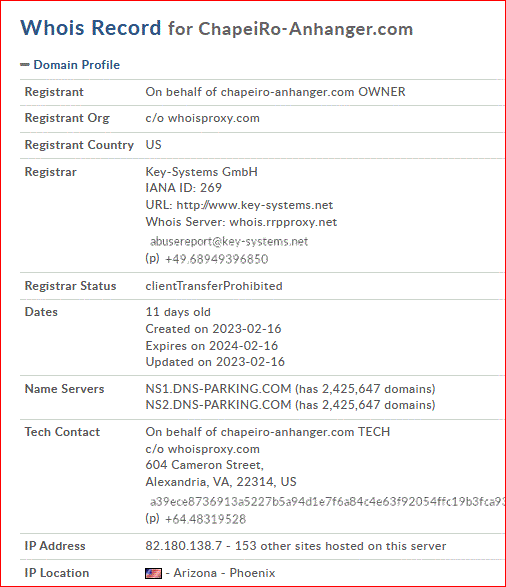Click status clientTransferProhibited
The height and width of the screenshot is (587, 506).
pos(214,286)
